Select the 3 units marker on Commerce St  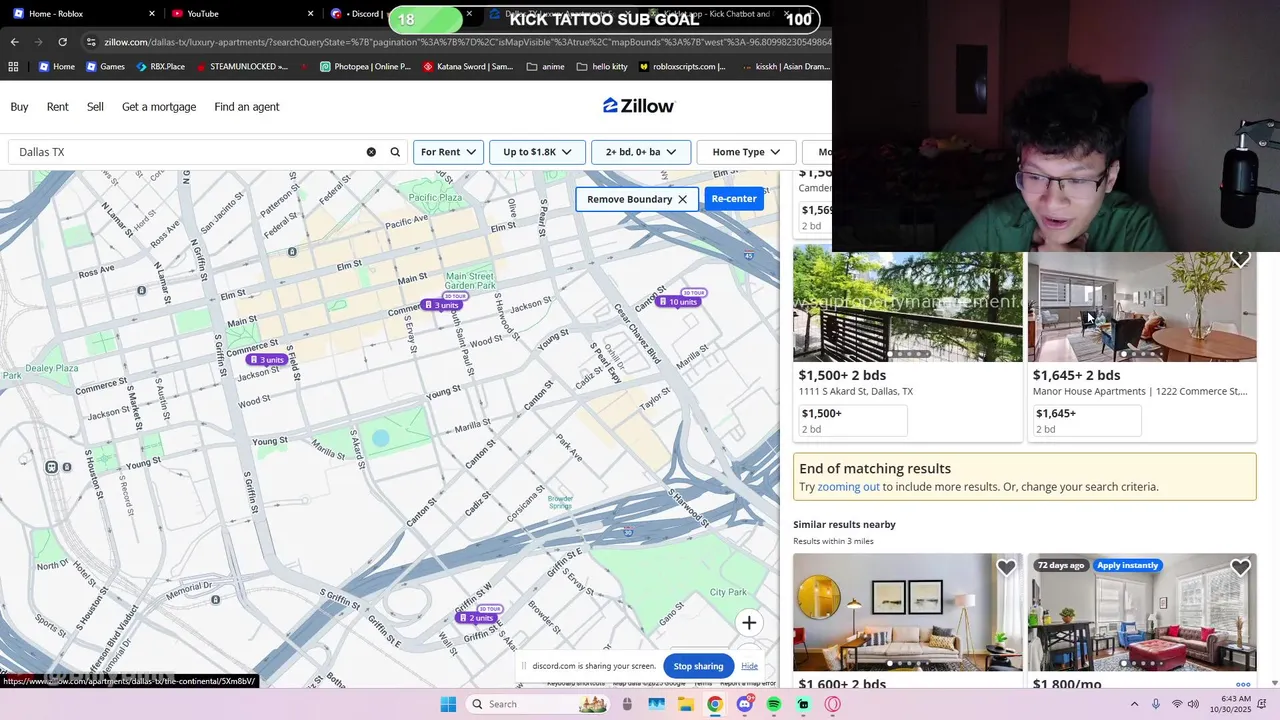(267, 360)
